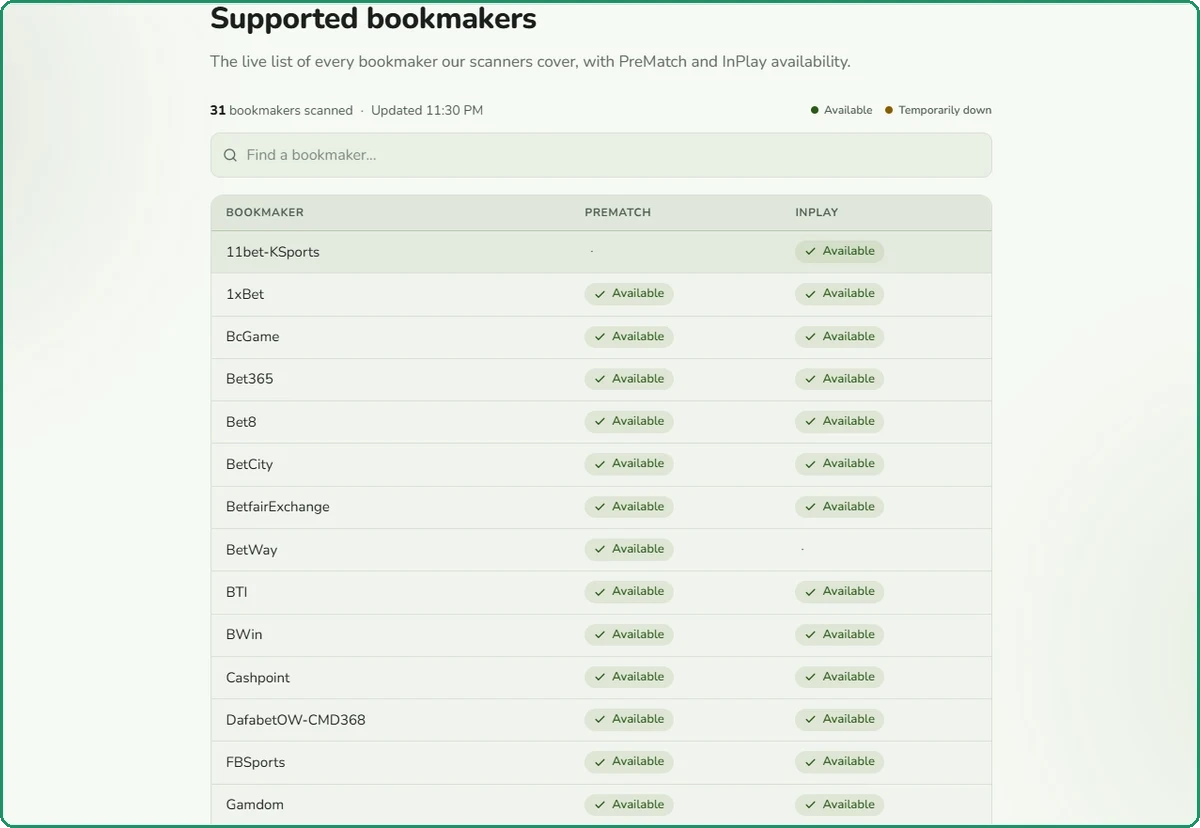
Task: Click 1xBet InPlay Available badge
Action: (840, 294)
